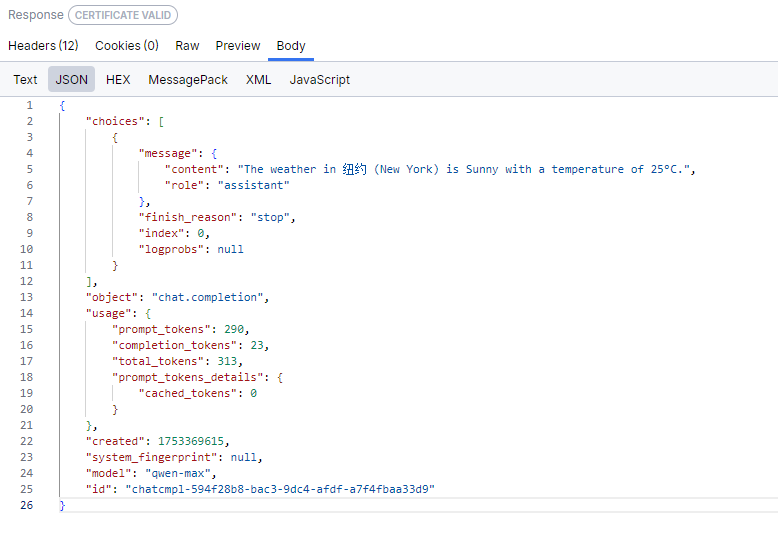The width and height of the screenshot is (778, 540).
Task: Click the "index" key on line 9
Action: [x=161, y=233]
